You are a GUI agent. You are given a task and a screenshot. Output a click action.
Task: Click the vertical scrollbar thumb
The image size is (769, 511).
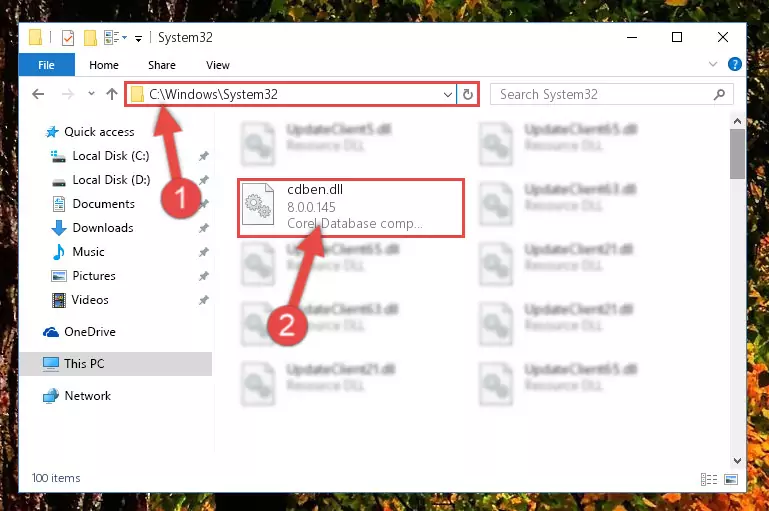click(737, 154)
